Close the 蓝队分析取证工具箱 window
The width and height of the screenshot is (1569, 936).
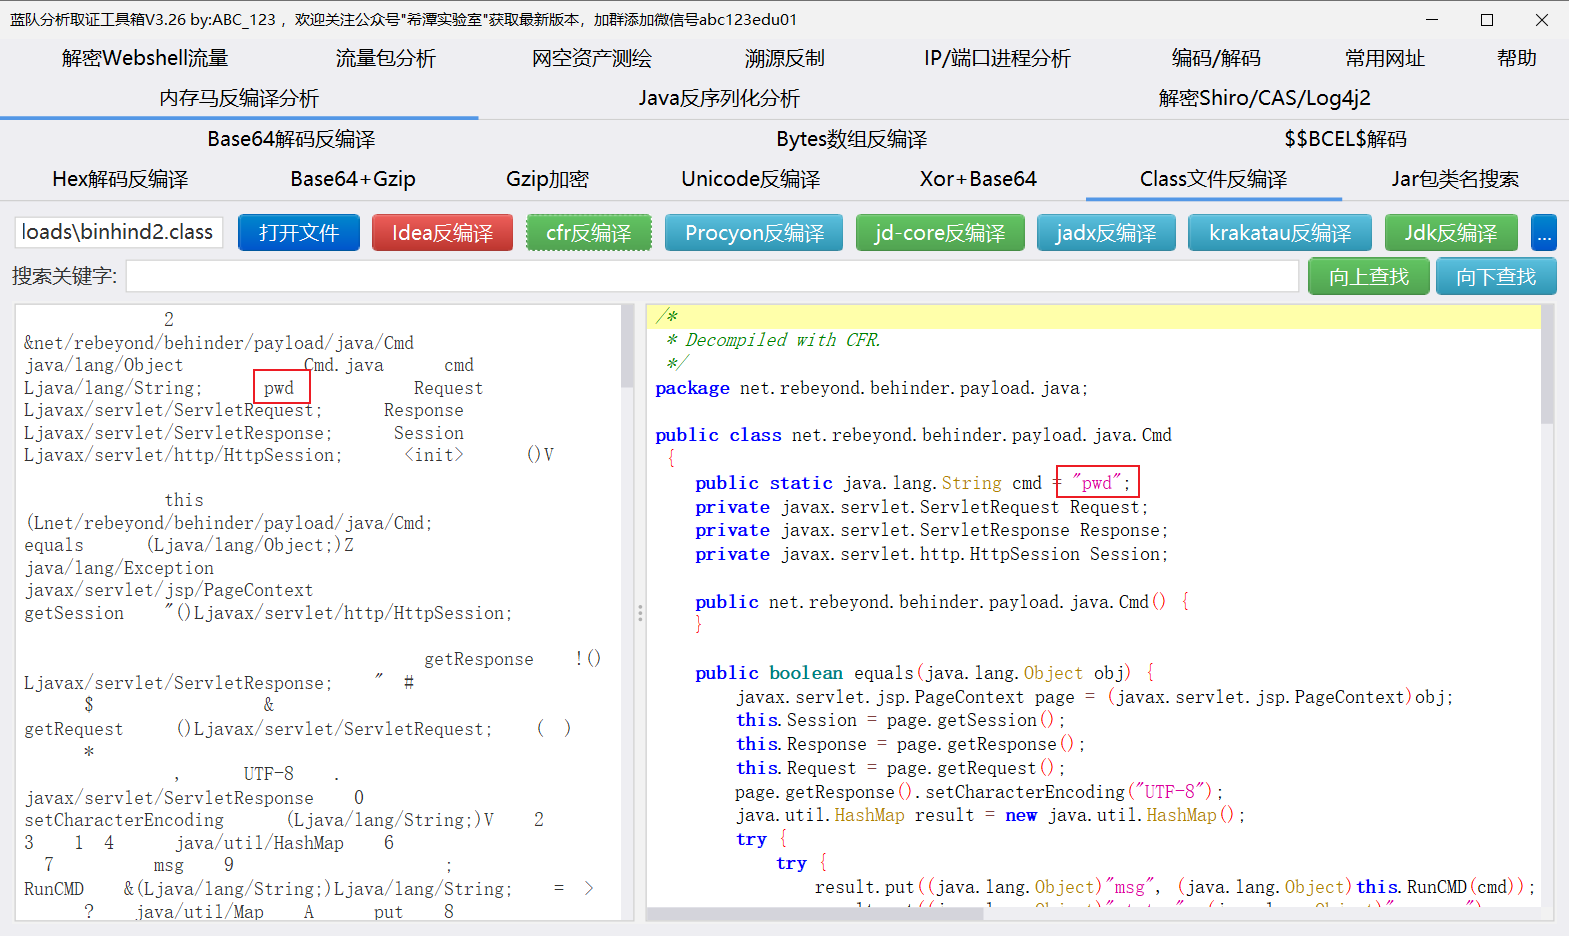click(1542, 19)
